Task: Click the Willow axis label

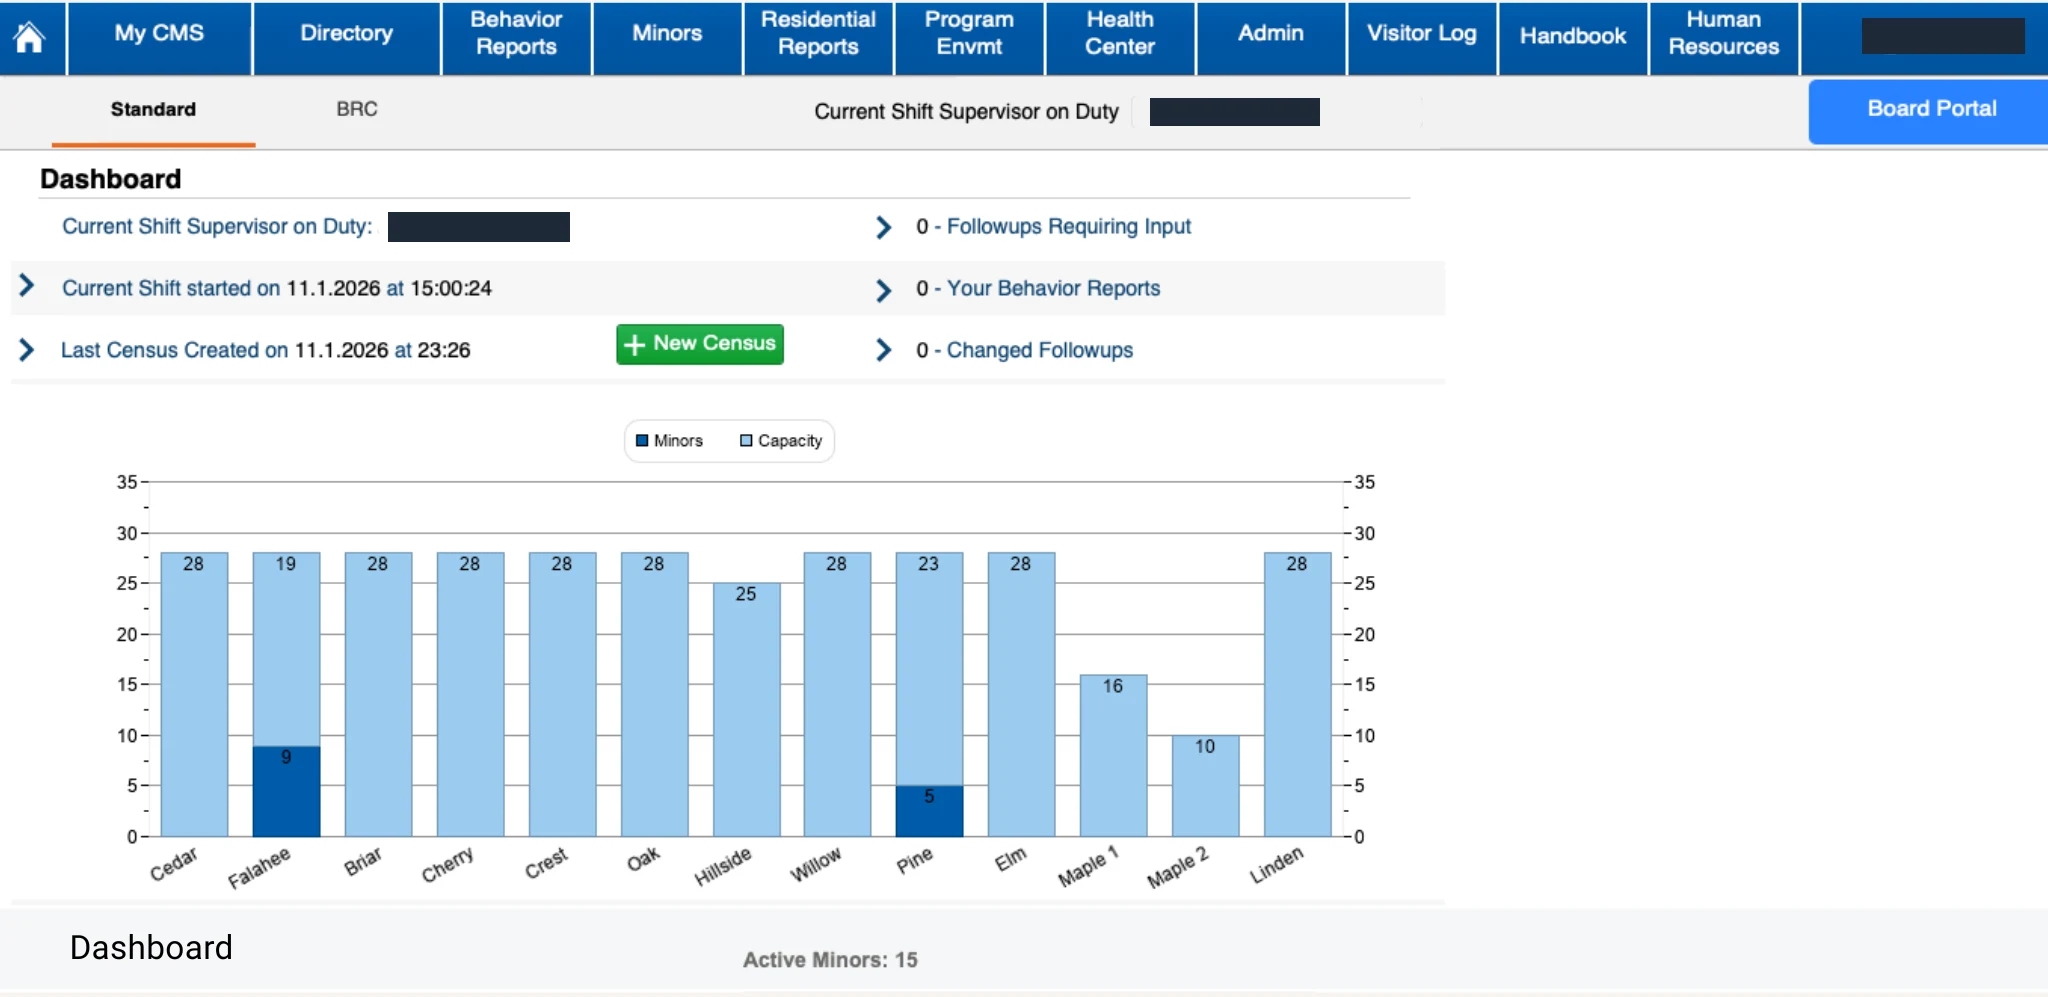Action: click(816, 864)
